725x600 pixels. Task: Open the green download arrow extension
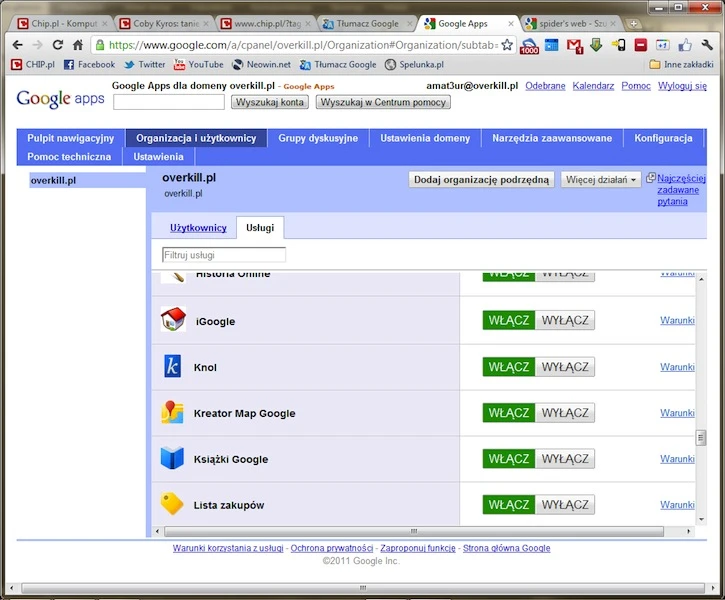pyautogui.click(x=596, y=45)
